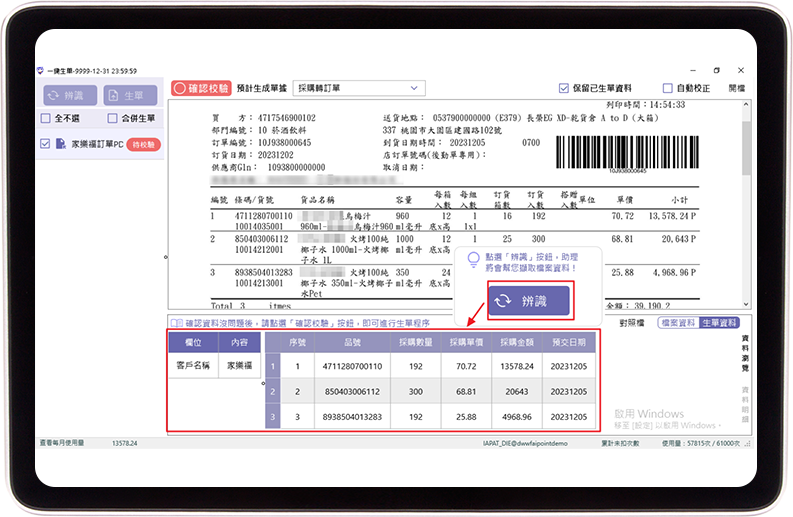Click the red 確認校驗 confirm button
This screenshot has height=517, width=793.
tap(202, 88)
